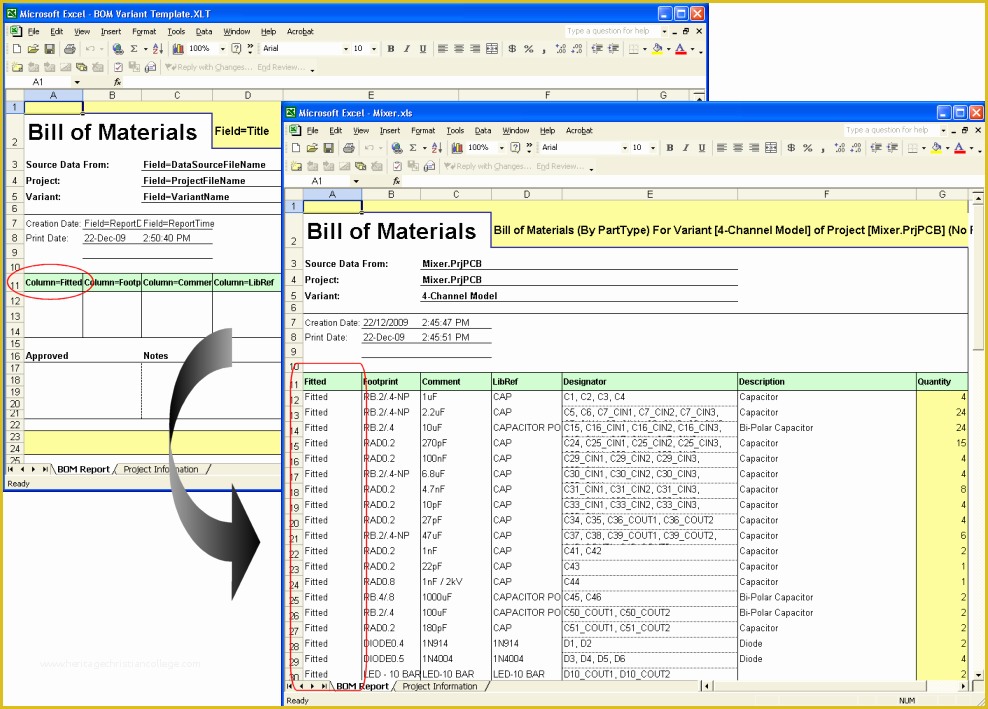Open the font size dropdown in Mixer.xls
This screenshot has height=709, width=988.
pyautogui.click(x=653, y=148)
